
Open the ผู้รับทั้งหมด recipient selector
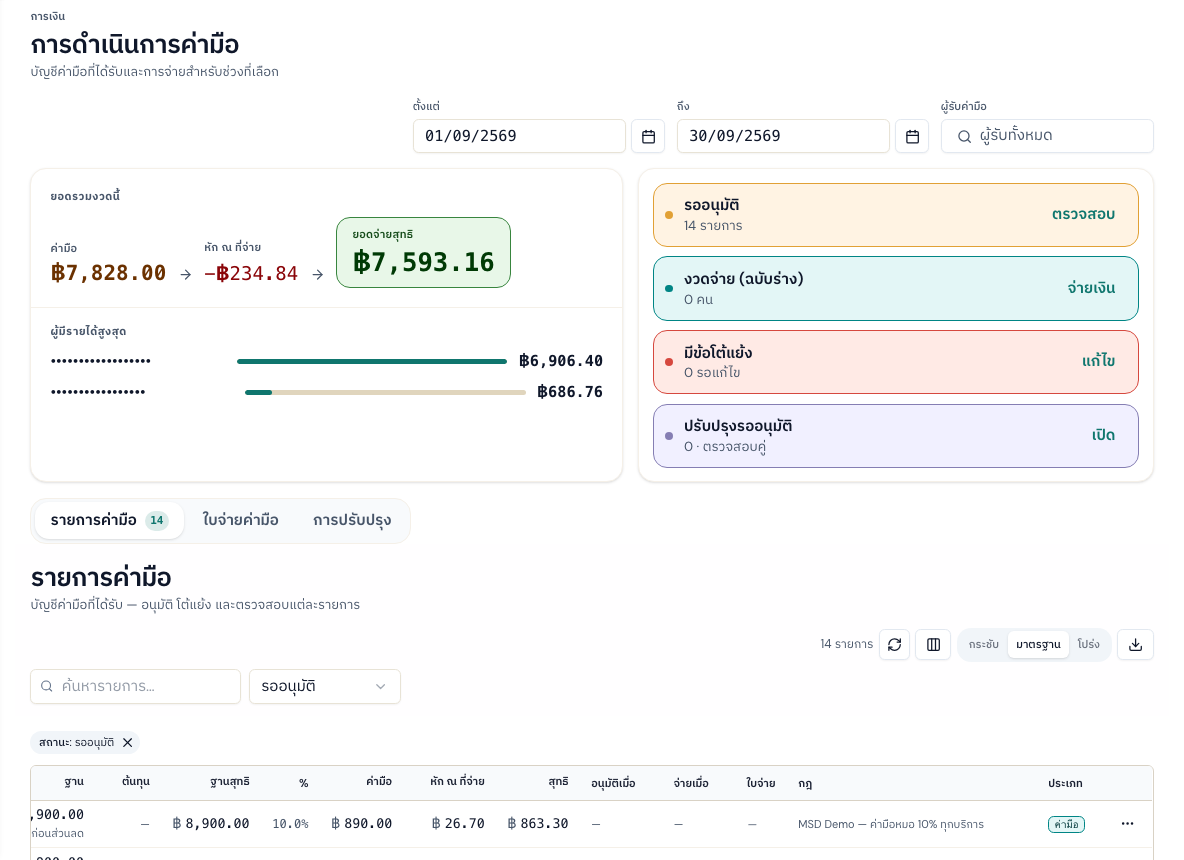click(1047, 136)
